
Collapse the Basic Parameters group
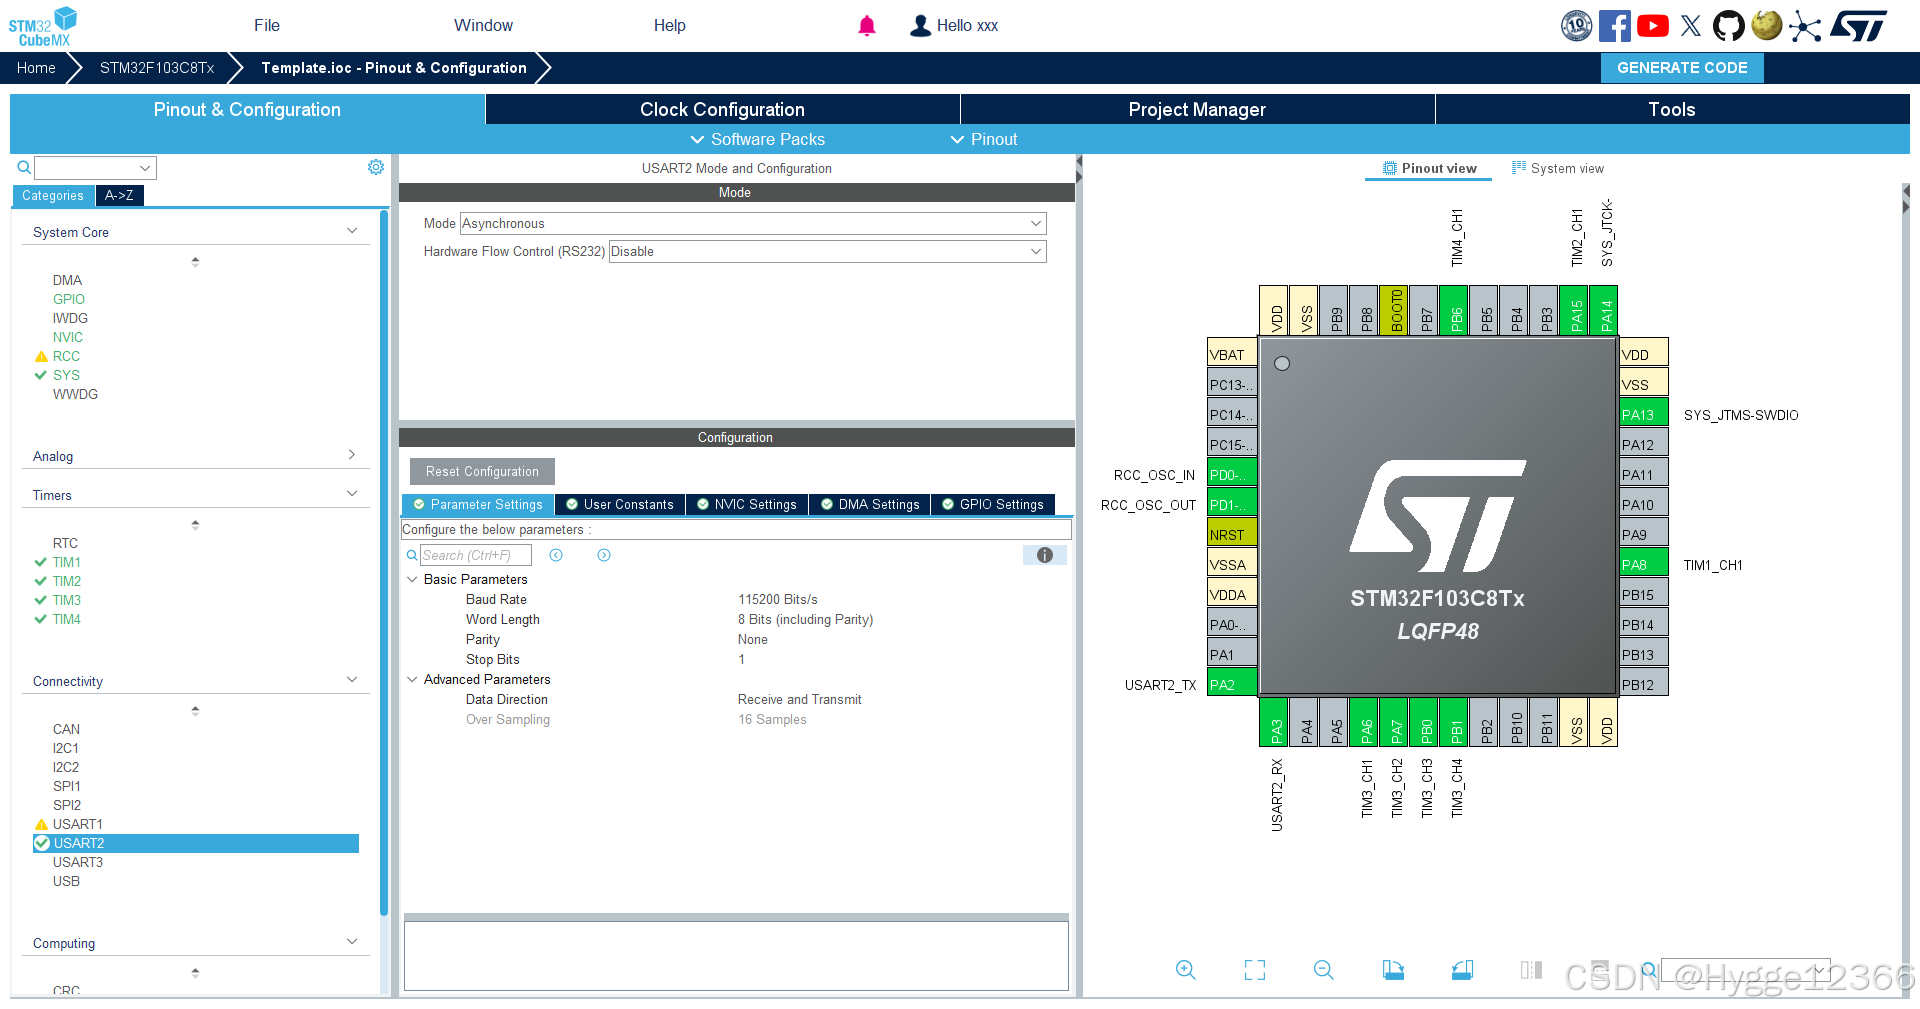(x=412, y=579)
